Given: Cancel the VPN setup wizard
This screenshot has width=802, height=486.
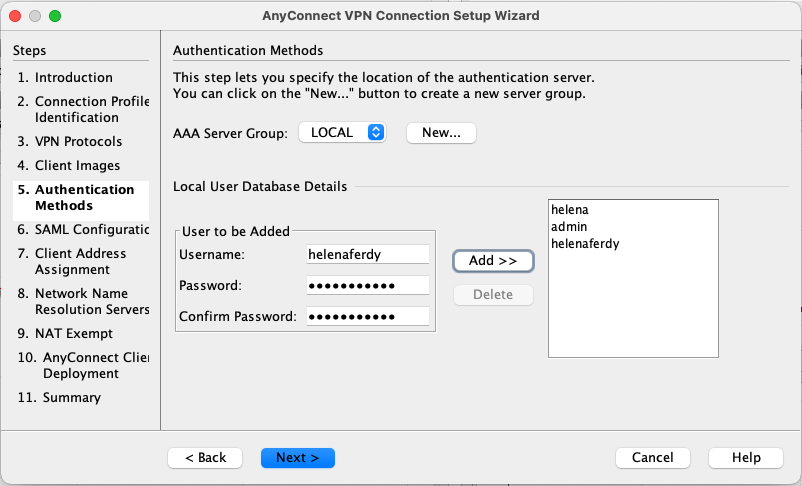Looking at the screenshot, I should [652, 457].
